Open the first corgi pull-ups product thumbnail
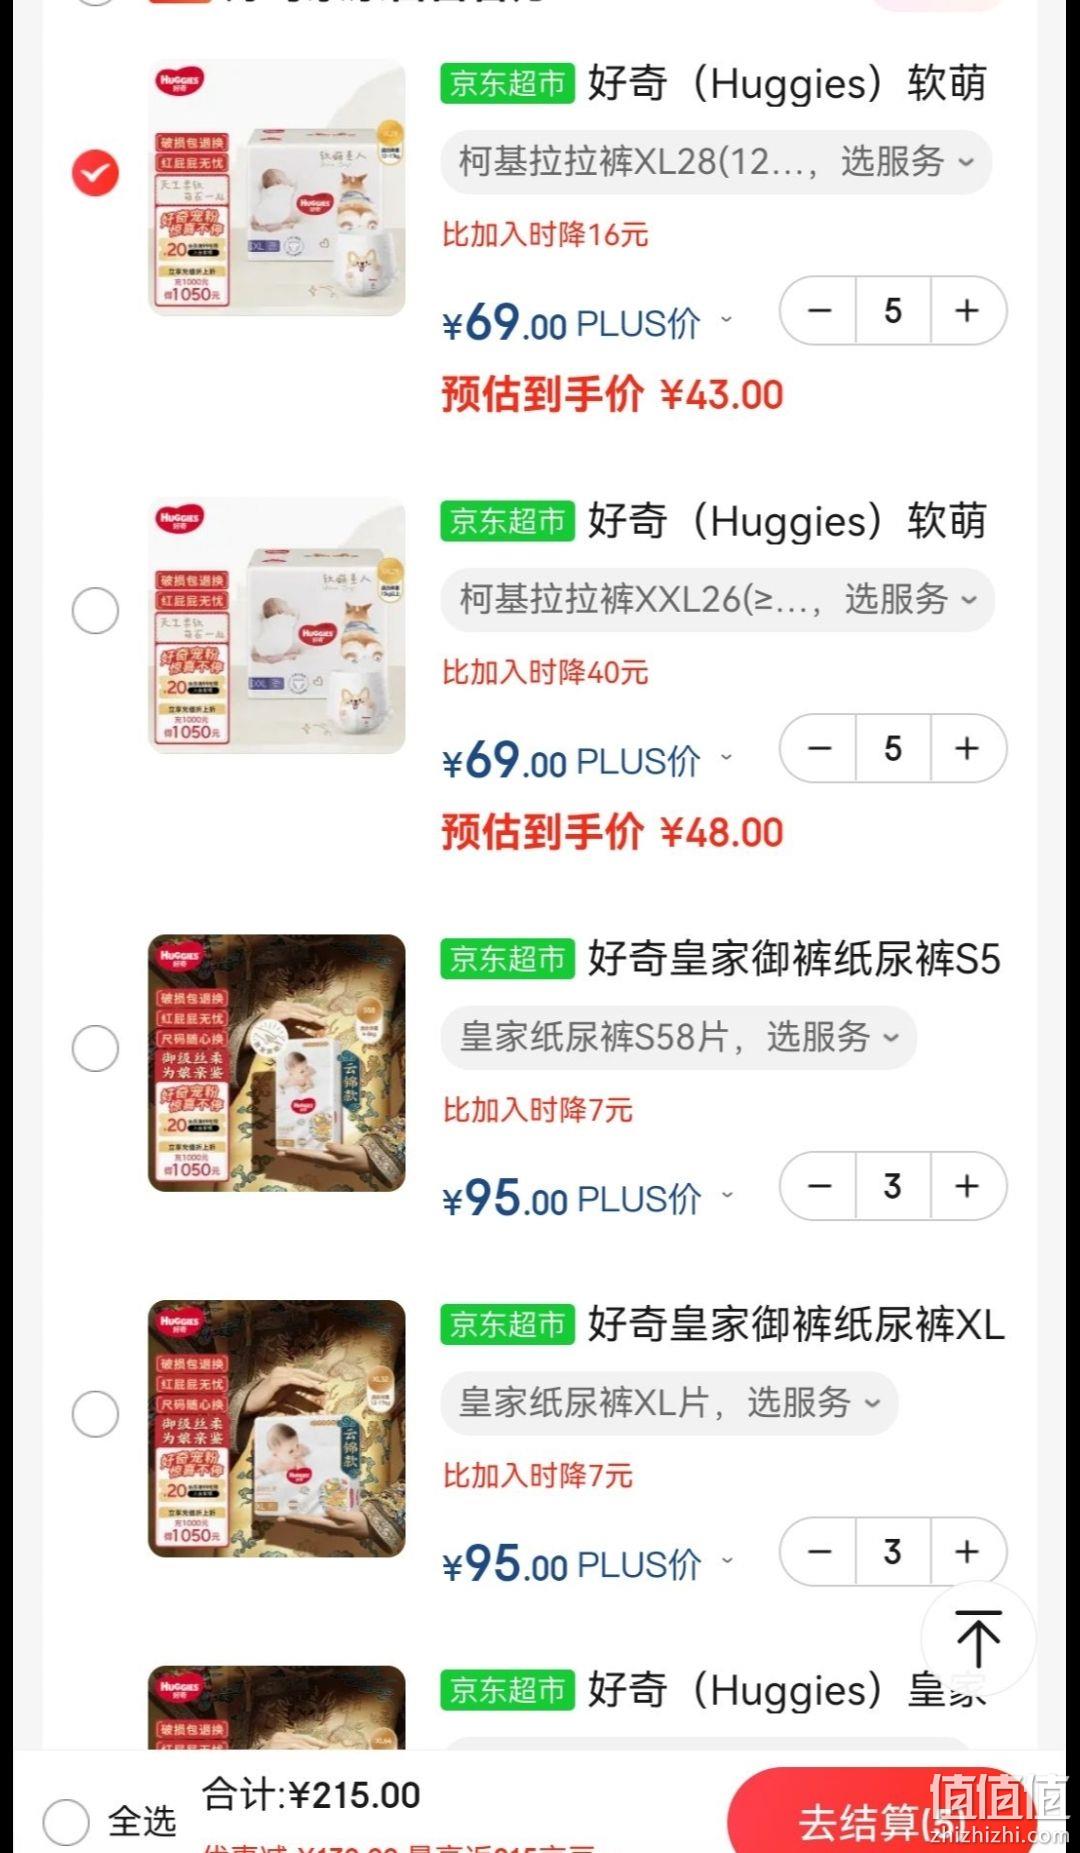Viewport: 1080px width, 1853px height. (x=277, y=187)
